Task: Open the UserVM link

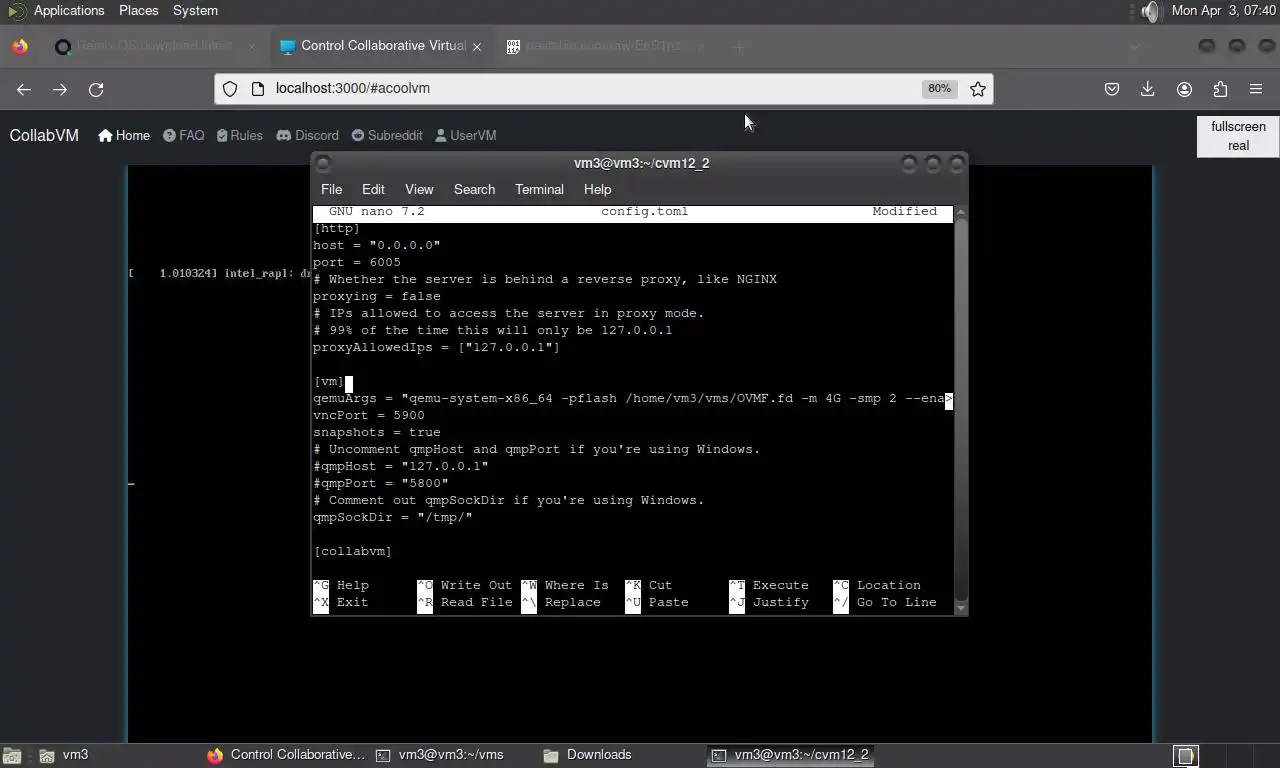Action: click(x=466, y=135)
